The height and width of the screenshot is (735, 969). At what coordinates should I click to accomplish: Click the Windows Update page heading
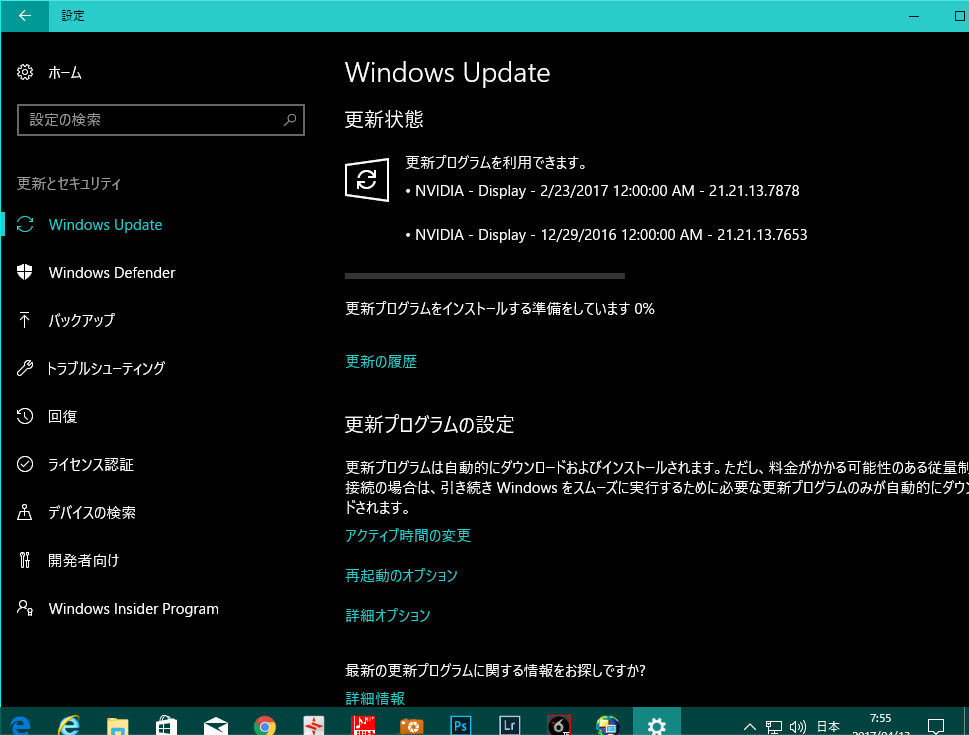(x=447, y=72)
